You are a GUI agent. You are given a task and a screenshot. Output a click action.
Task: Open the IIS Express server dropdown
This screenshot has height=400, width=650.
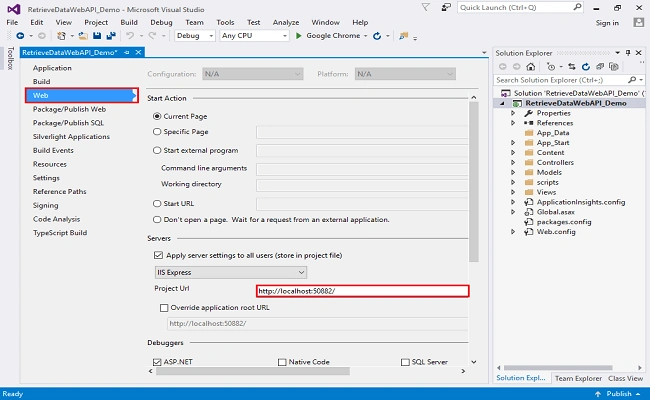tap(230, 272)
